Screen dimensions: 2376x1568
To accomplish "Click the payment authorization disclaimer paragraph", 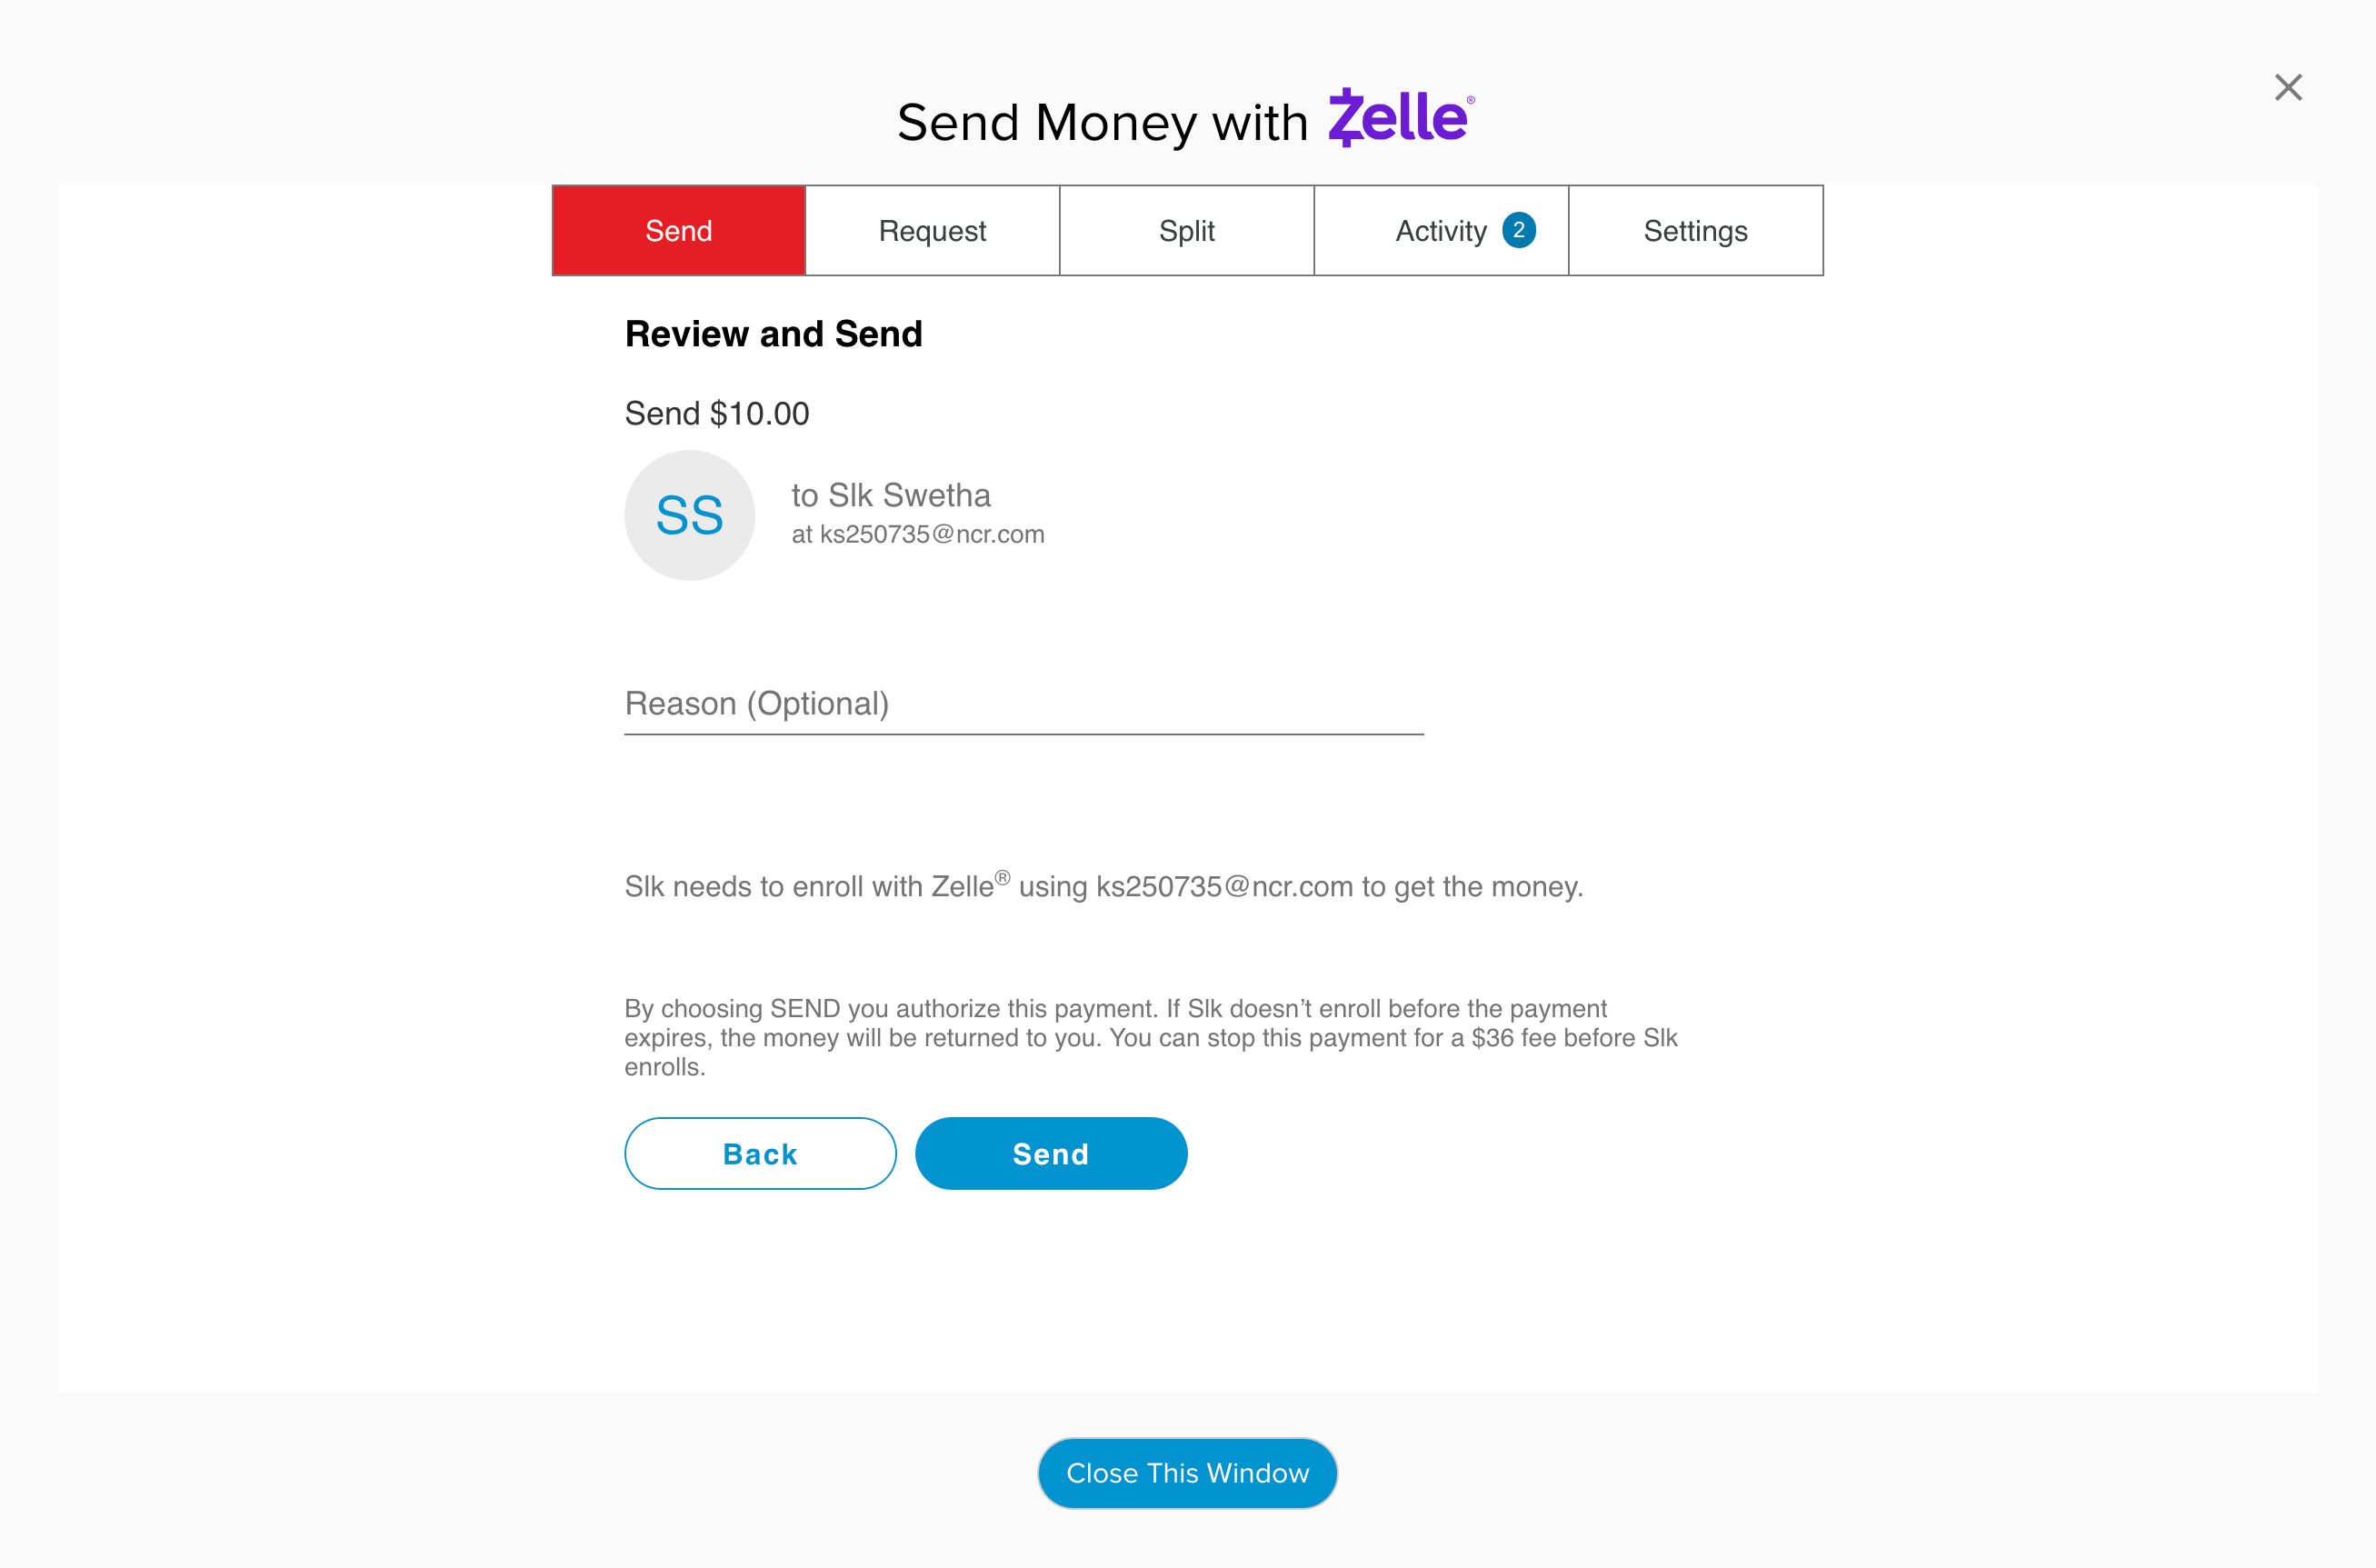I will (x=1150, y=1037).
